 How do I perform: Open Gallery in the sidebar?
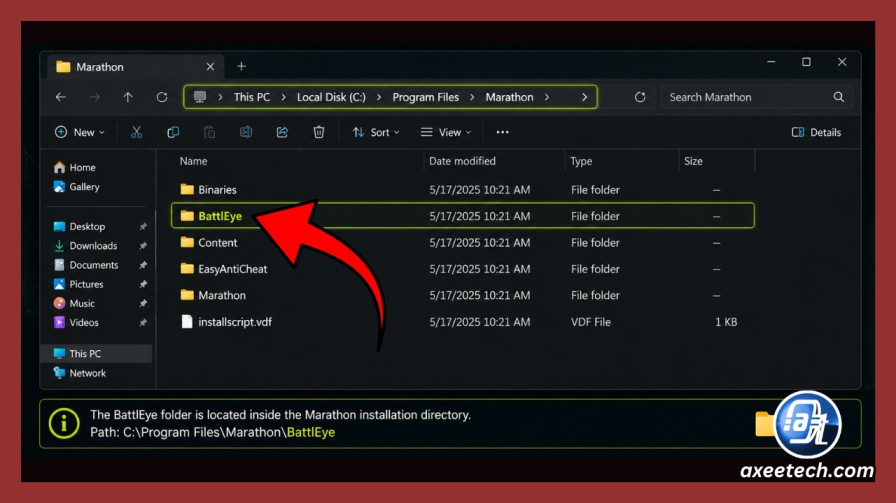pyautogui.click(x=77, y=187)
